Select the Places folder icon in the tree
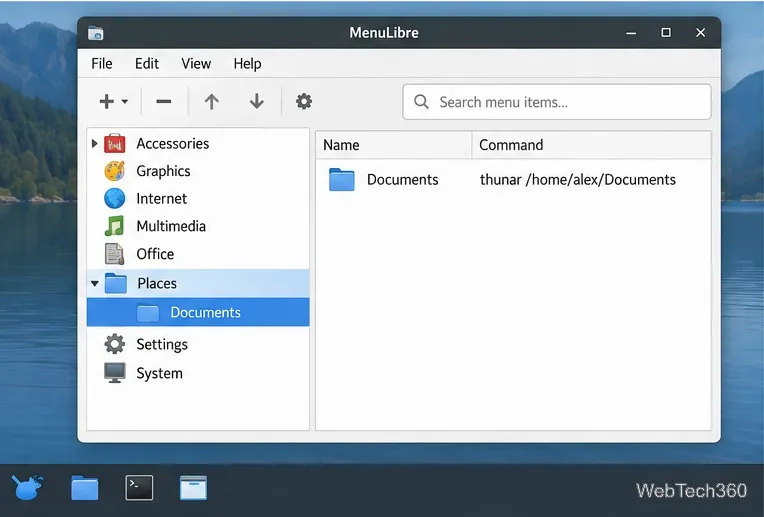 click(x=116, y=283)
